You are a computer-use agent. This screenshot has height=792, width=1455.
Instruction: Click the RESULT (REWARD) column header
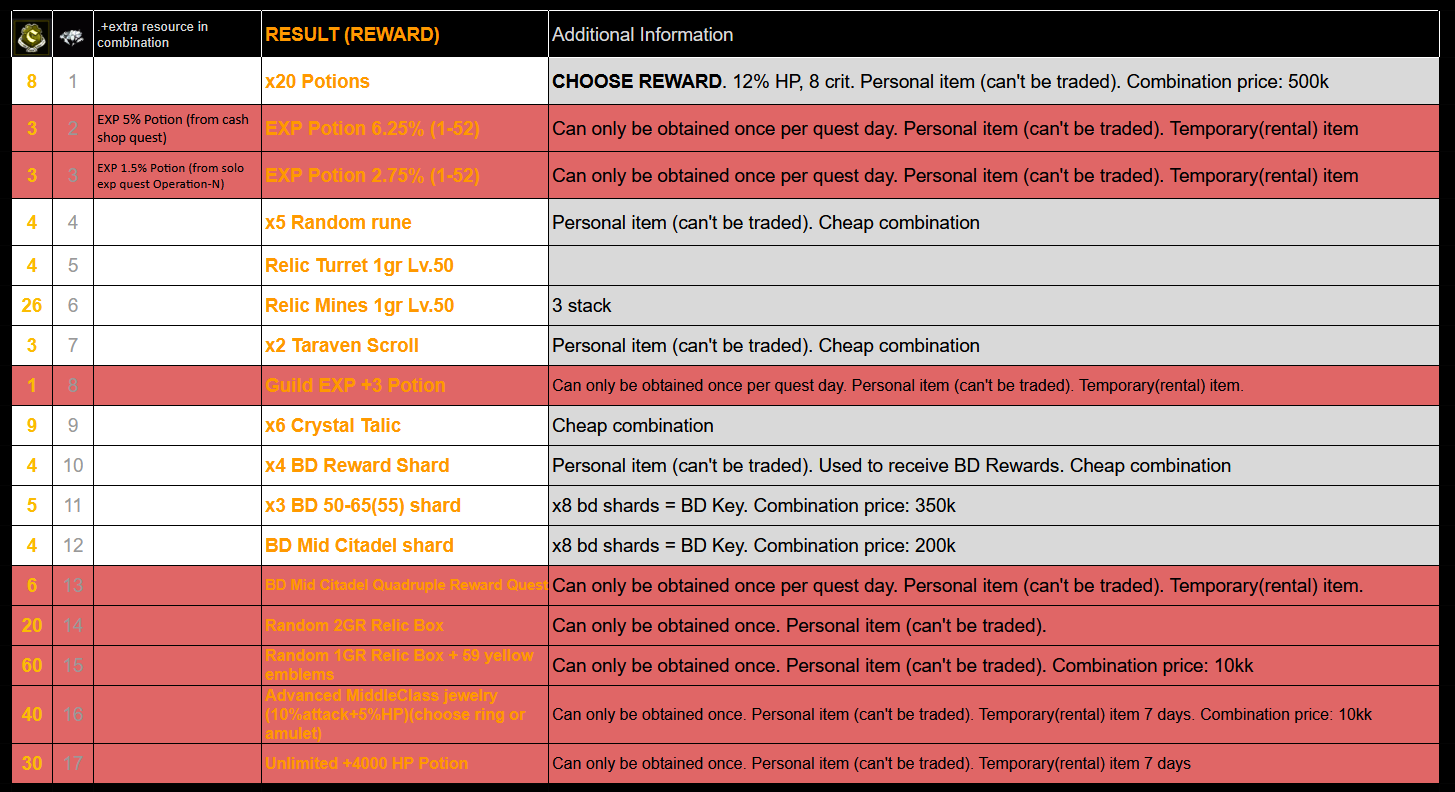pos(352,35)
